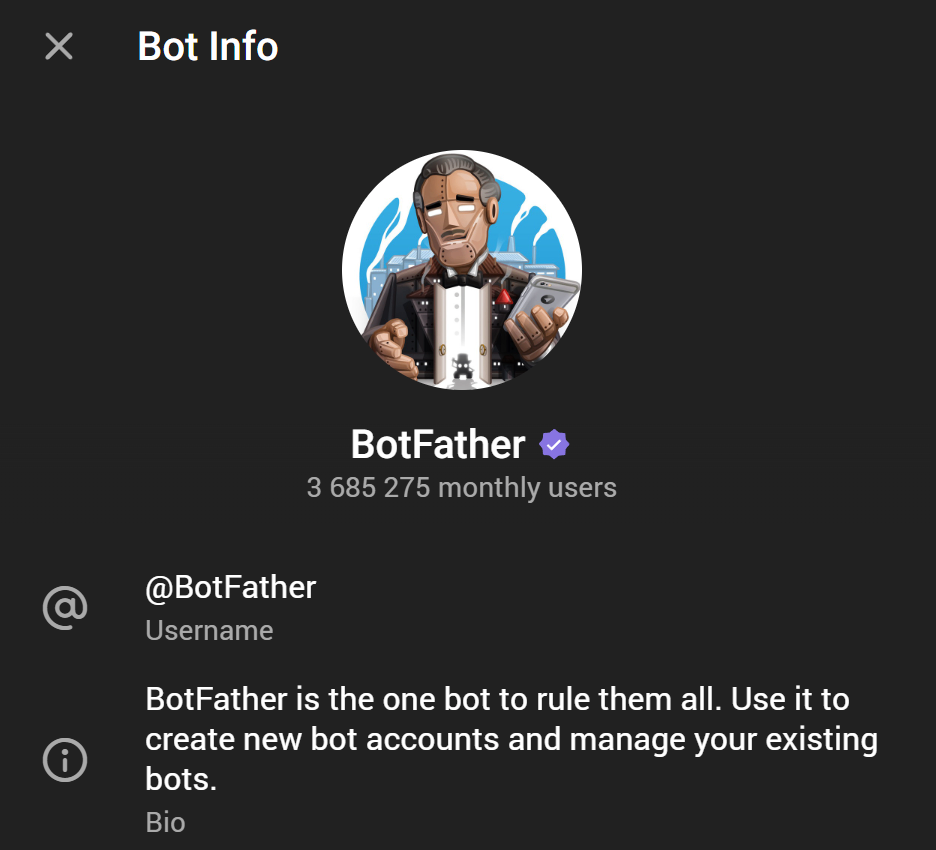Close the Bot Info panel
Screen dimensions: 936x850
coord(59,46)
